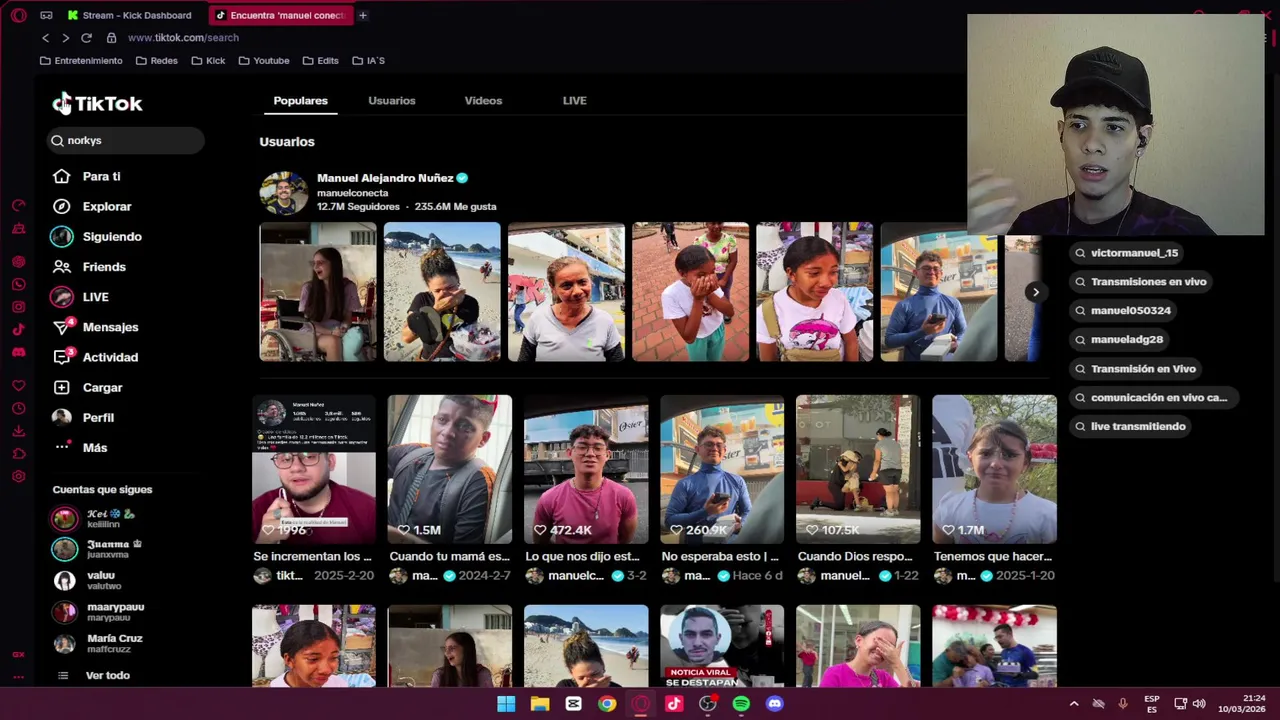Open WhatsApp in Opera sidebar
Image resolution: width=1280 pixels, height=720 pixels.
pos(18,284)
